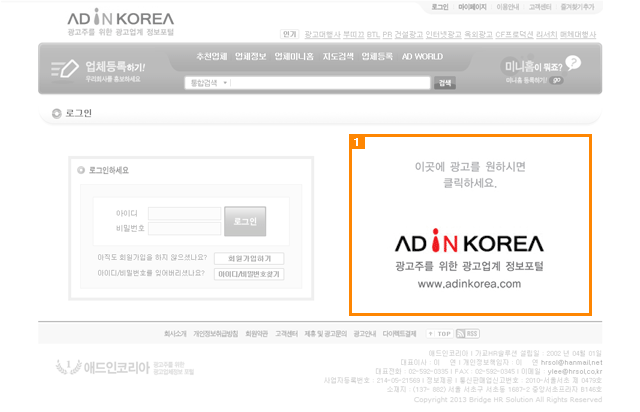Click the 인터넷광고 popular keyword link
Viewport: 640px width, 412px height.
tap(444, 34)
